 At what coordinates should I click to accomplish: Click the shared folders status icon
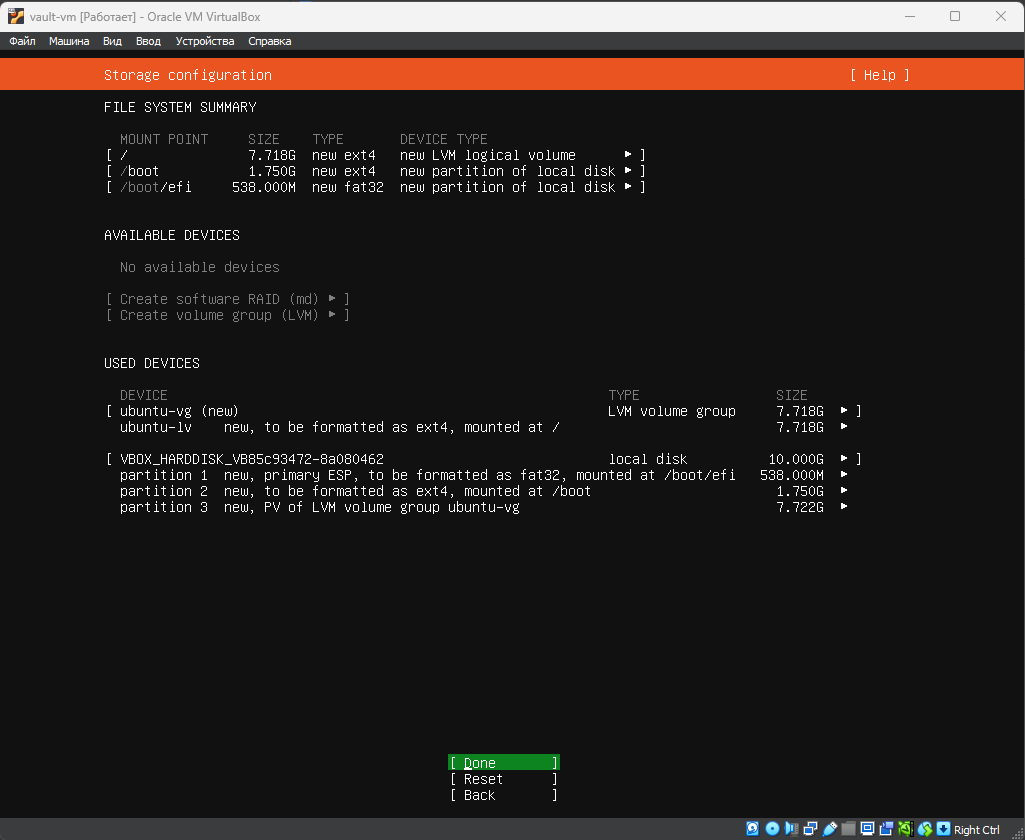849,829
